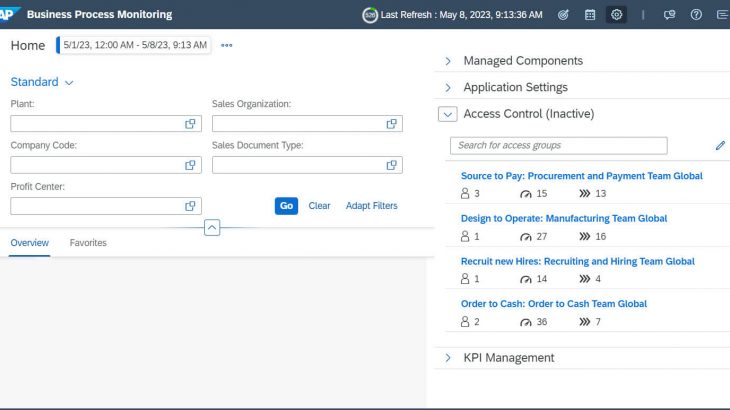Open value help for Profit Center field
Viewport: 730px width, 410px height.
pyautogui.click(x=190, y=206)
